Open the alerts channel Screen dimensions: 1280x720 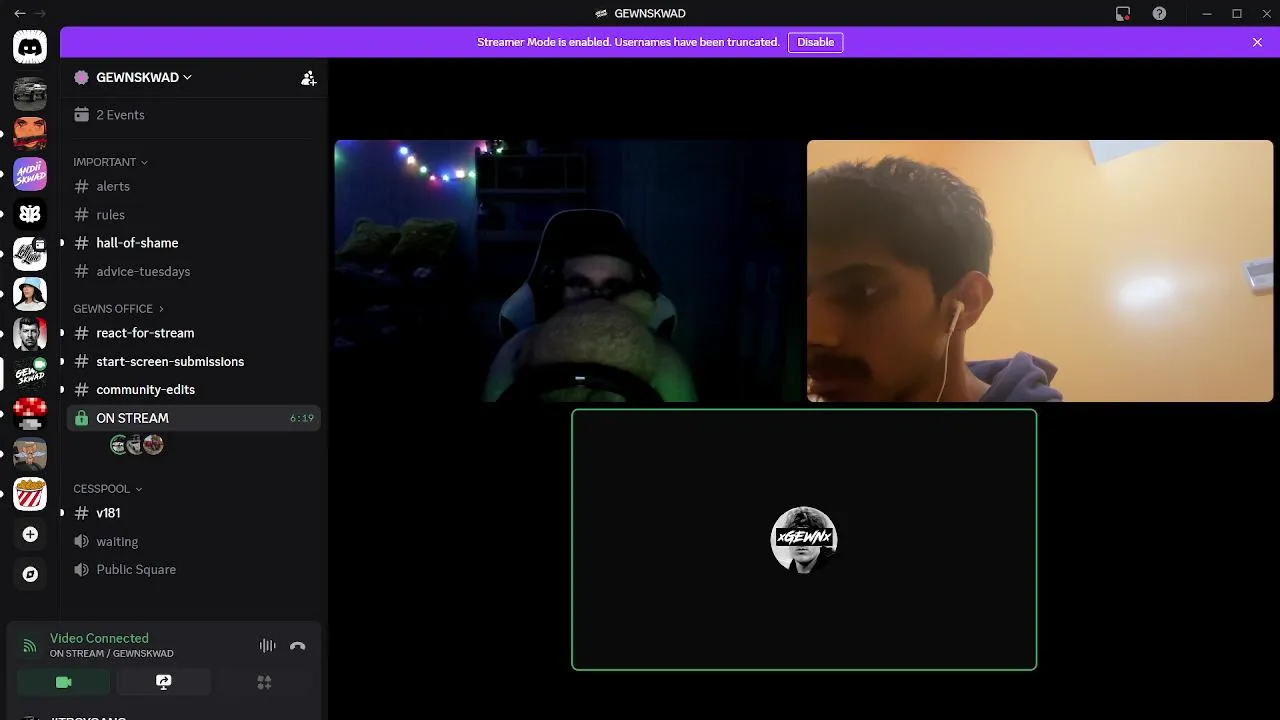tap(193, 186)
